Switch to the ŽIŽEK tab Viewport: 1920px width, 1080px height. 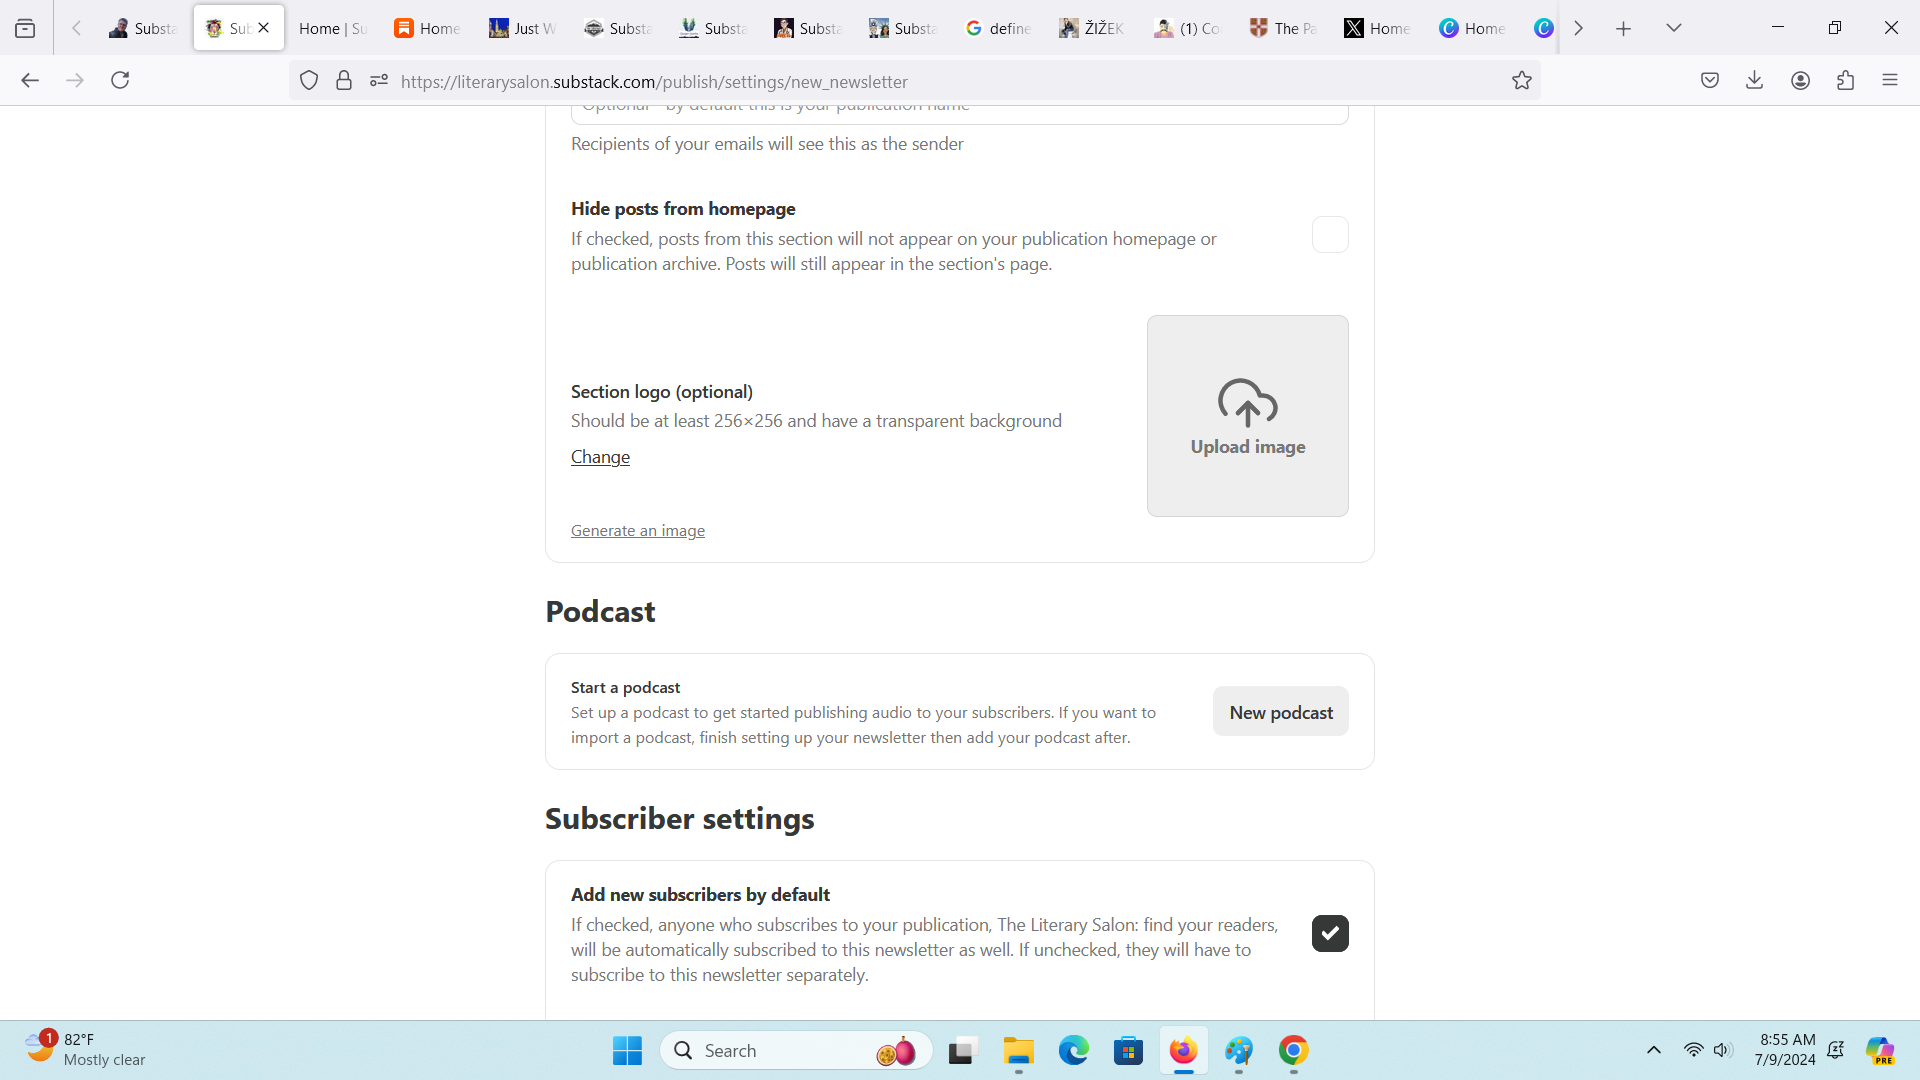point(1092,28)
